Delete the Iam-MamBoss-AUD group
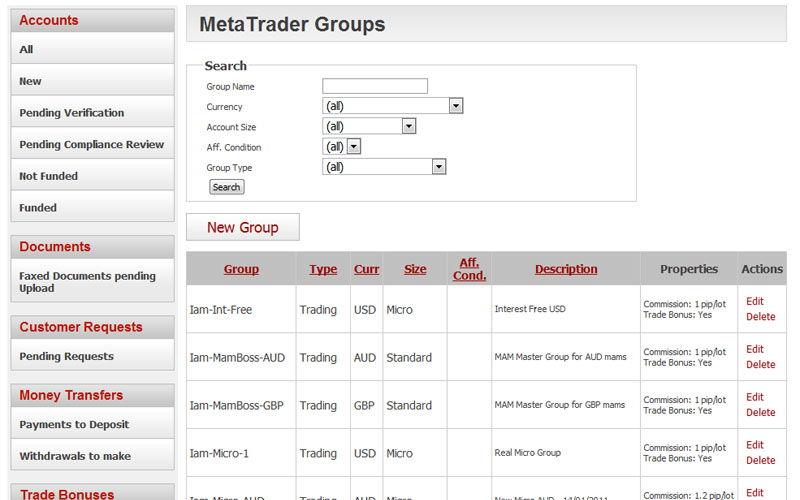 coord(761,364)
